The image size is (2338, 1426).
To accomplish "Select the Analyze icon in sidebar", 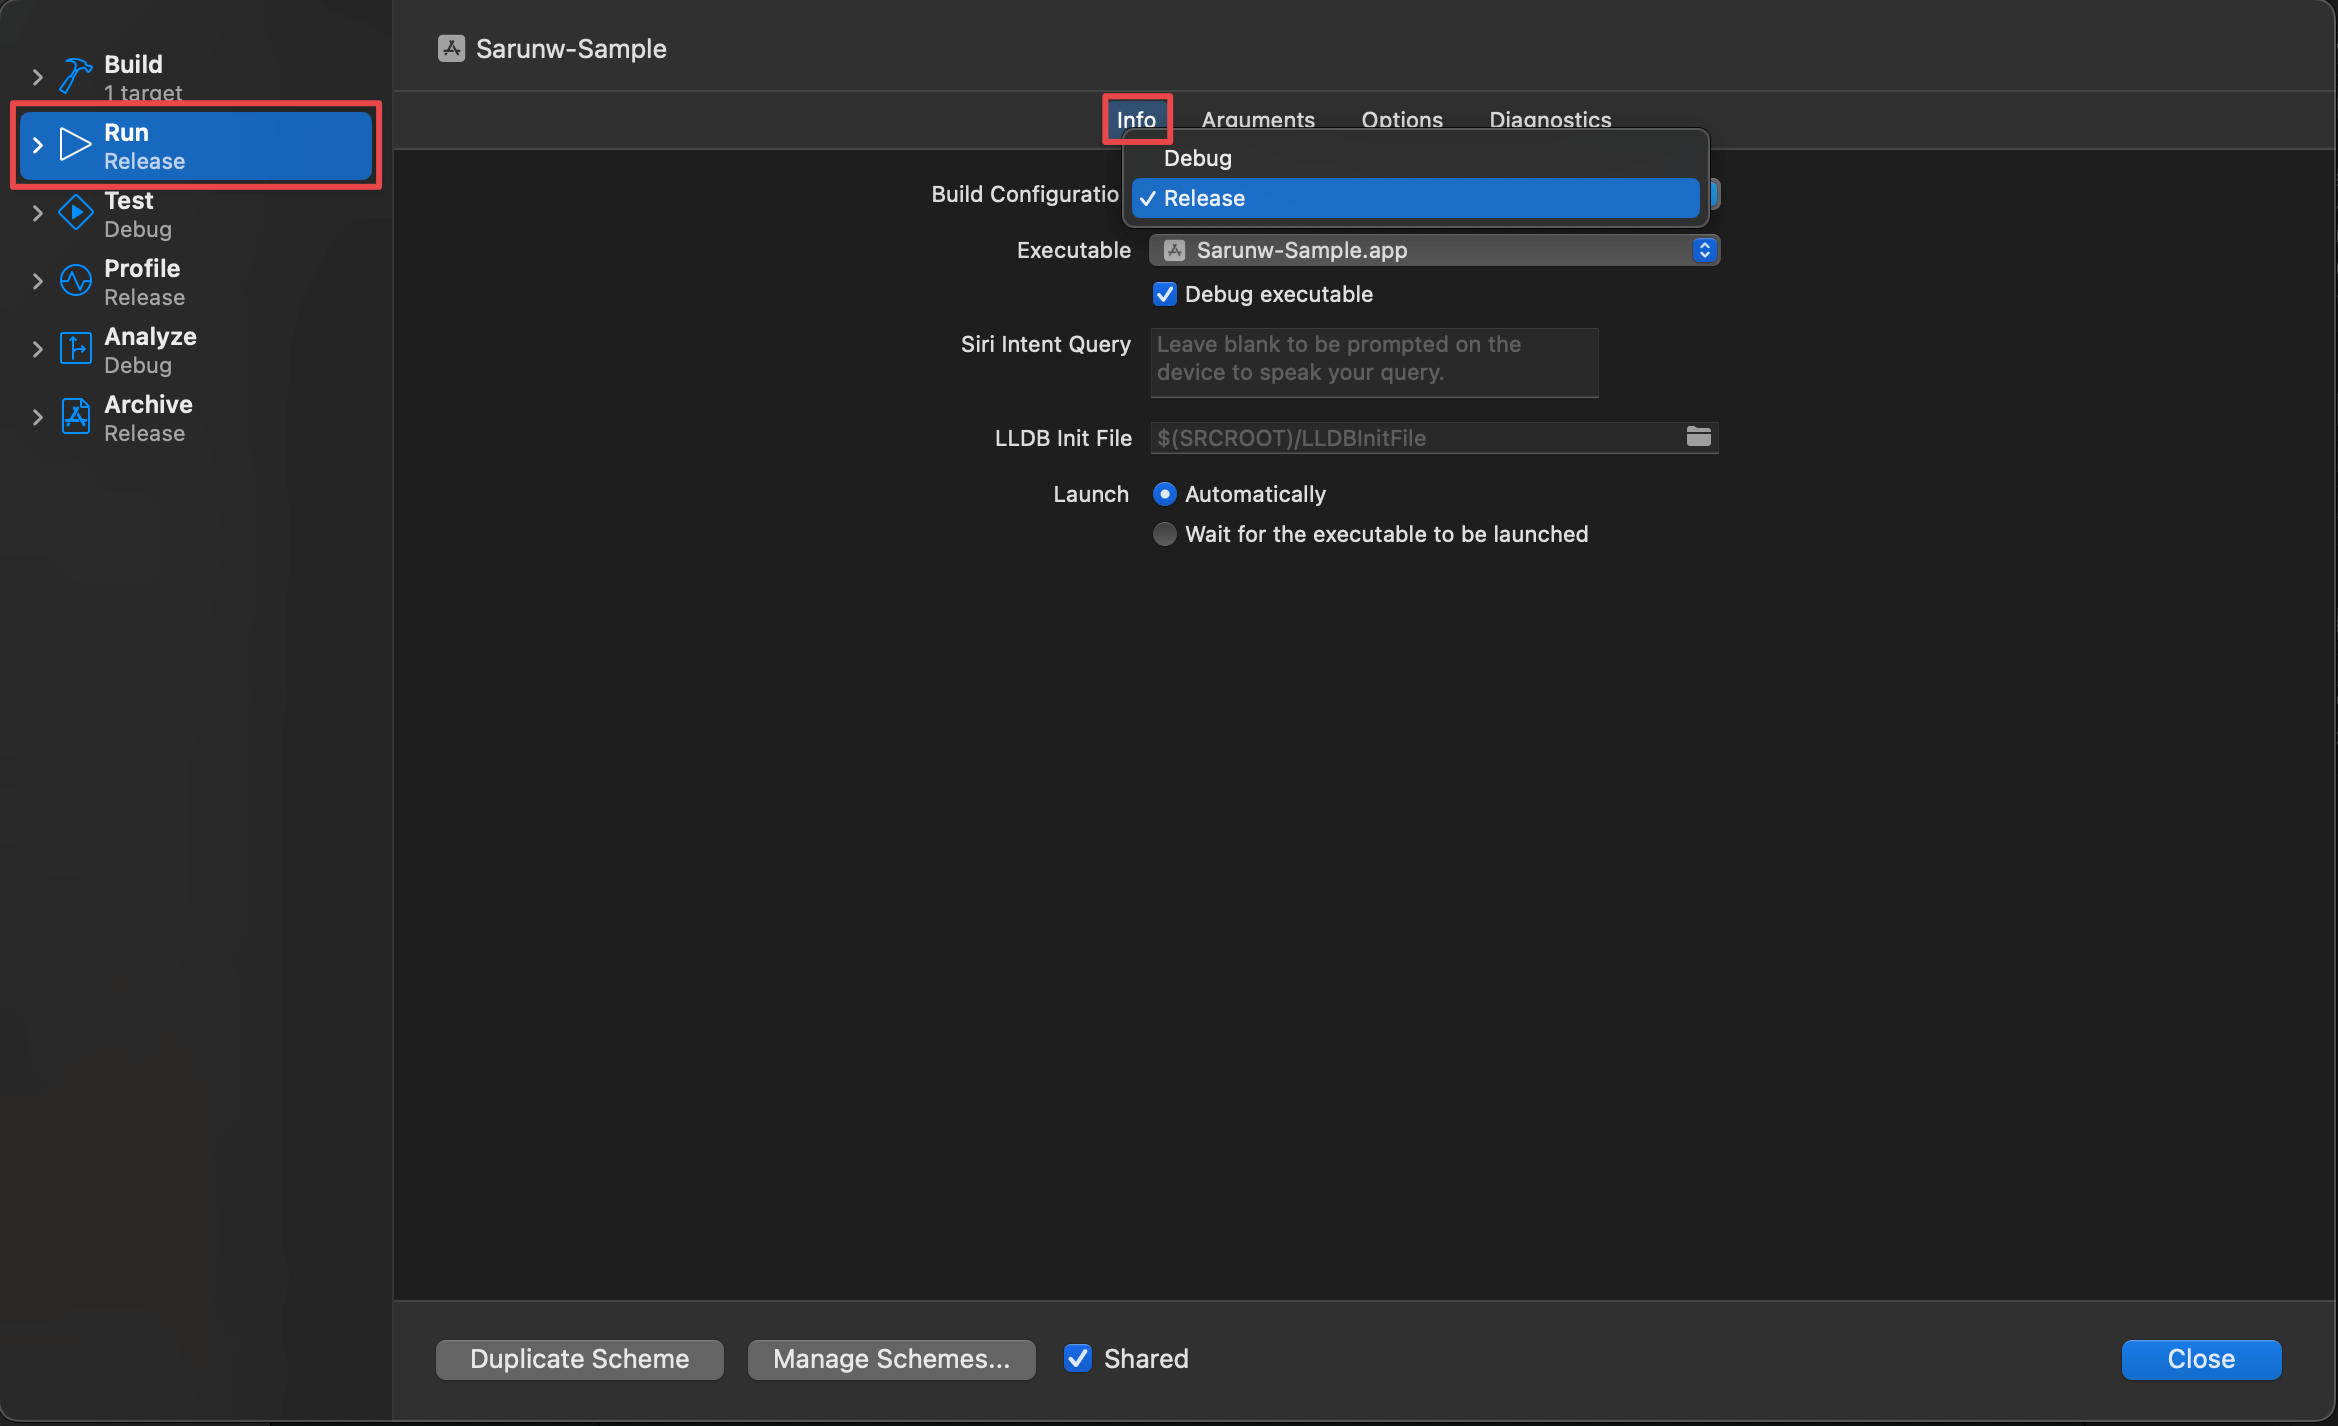I will click(75, 349).
